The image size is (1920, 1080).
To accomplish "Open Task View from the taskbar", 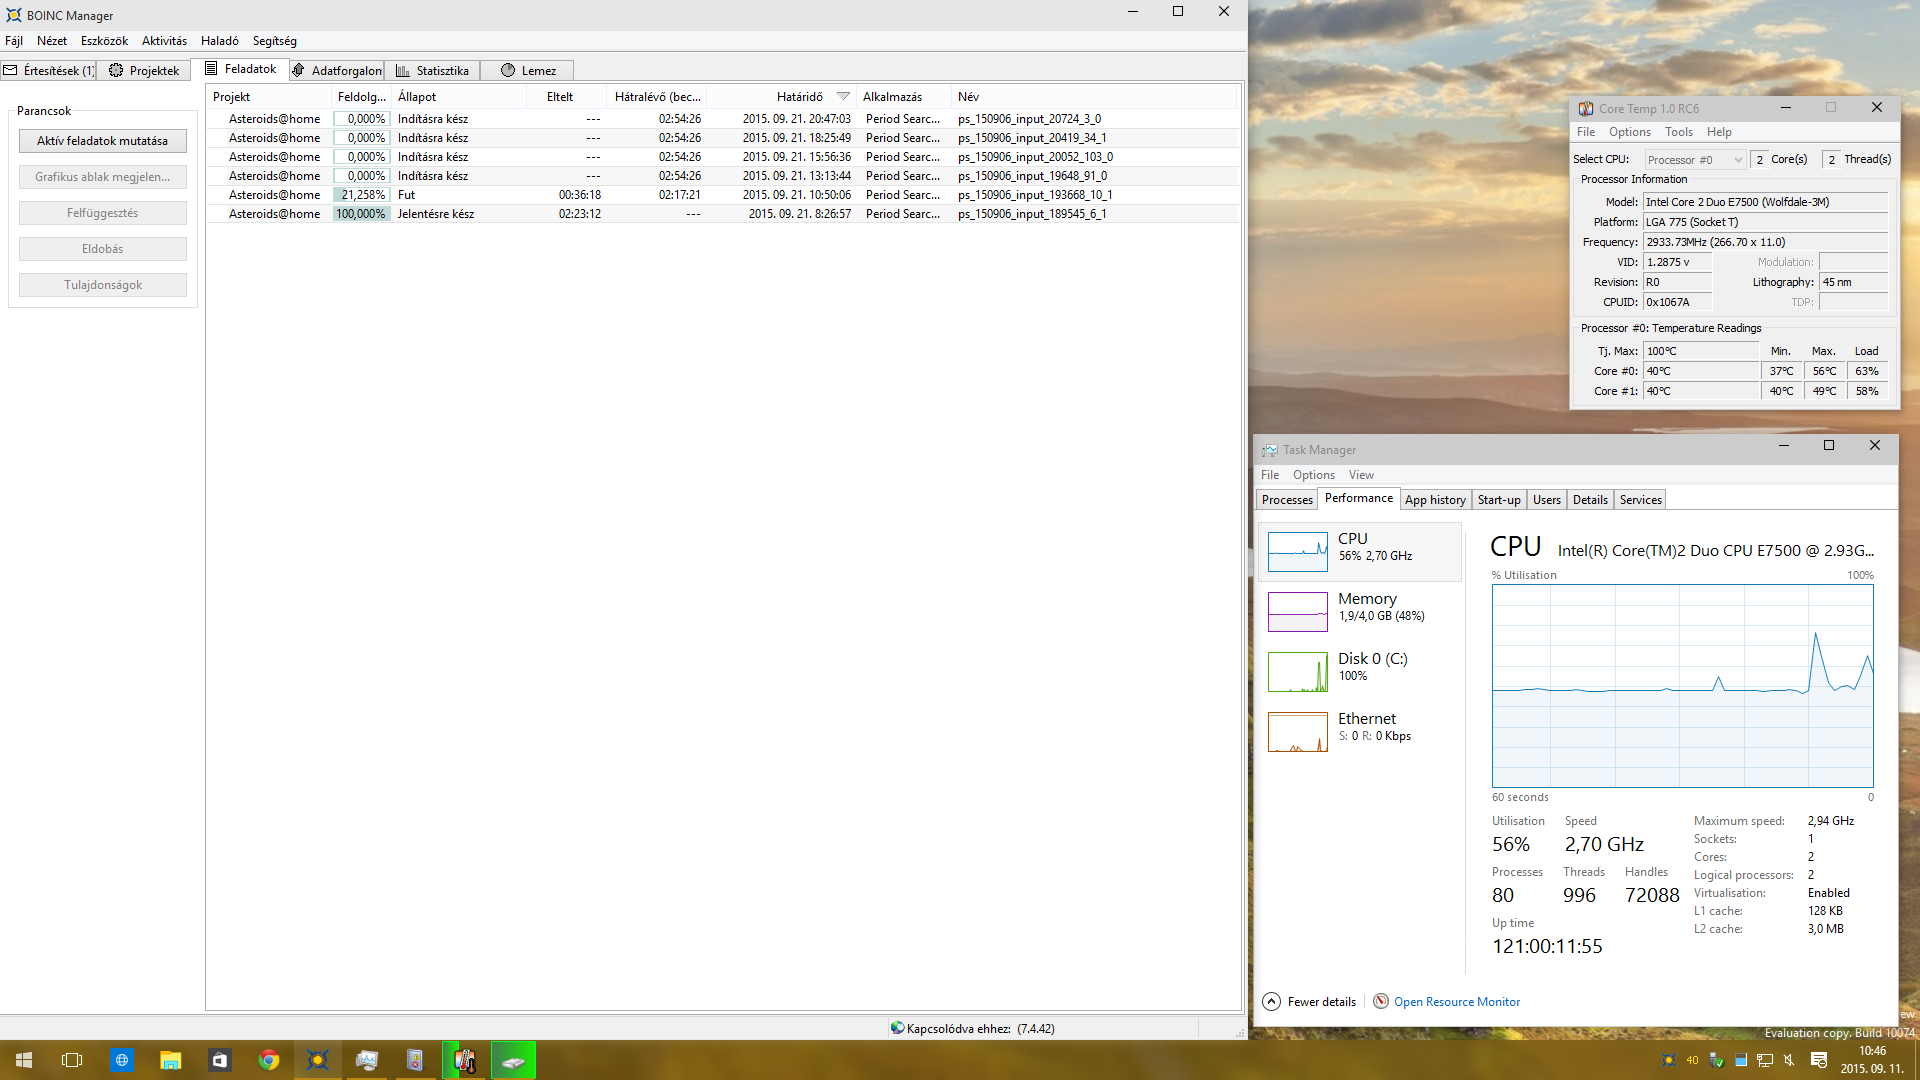I will coord(72,1060).
